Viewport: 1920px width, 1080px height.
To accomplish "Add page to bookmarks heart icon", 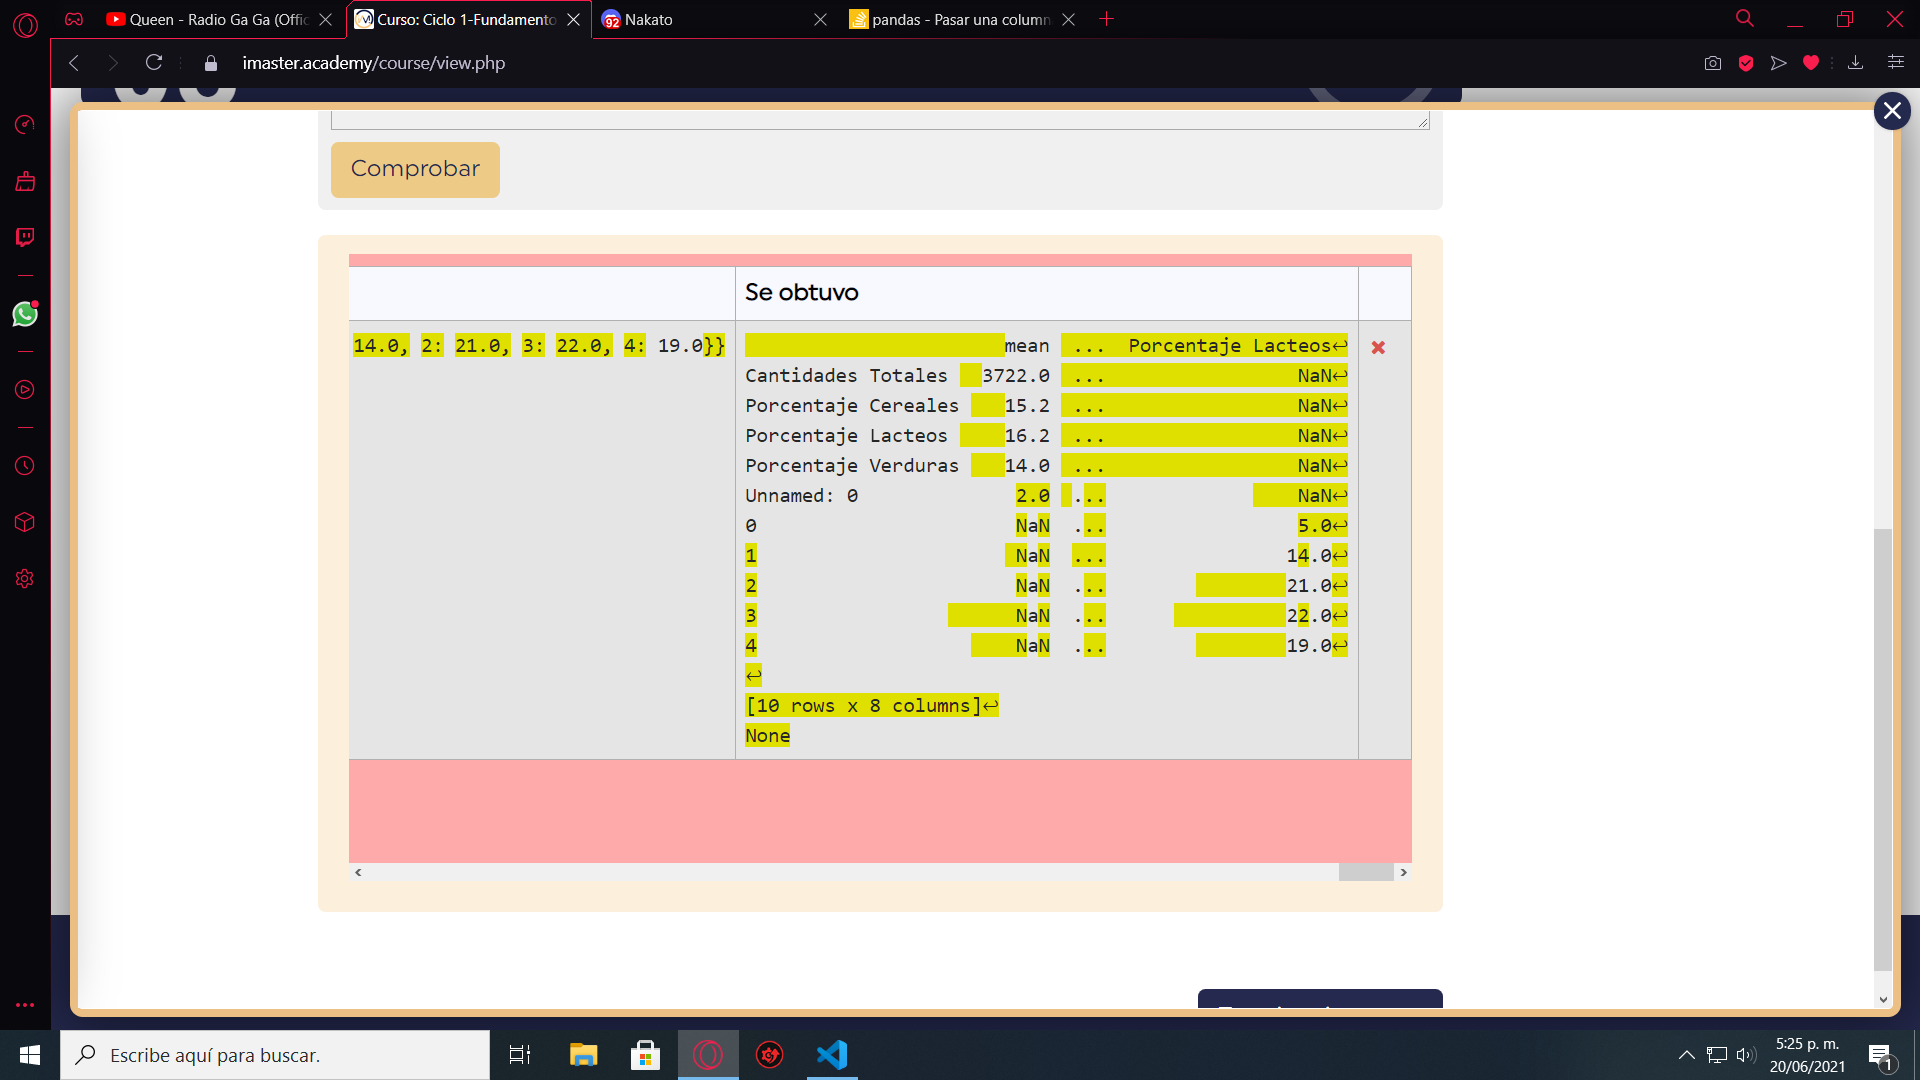I will coord(1810,63).
